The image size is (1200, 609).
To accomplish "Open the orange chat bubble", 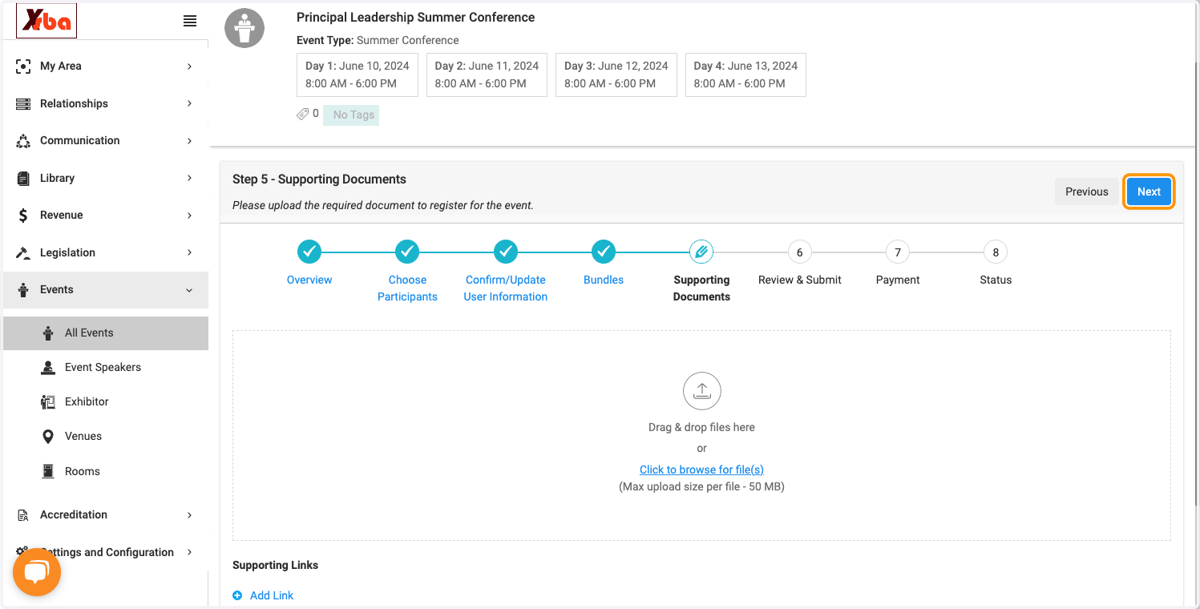I will 37,572.
